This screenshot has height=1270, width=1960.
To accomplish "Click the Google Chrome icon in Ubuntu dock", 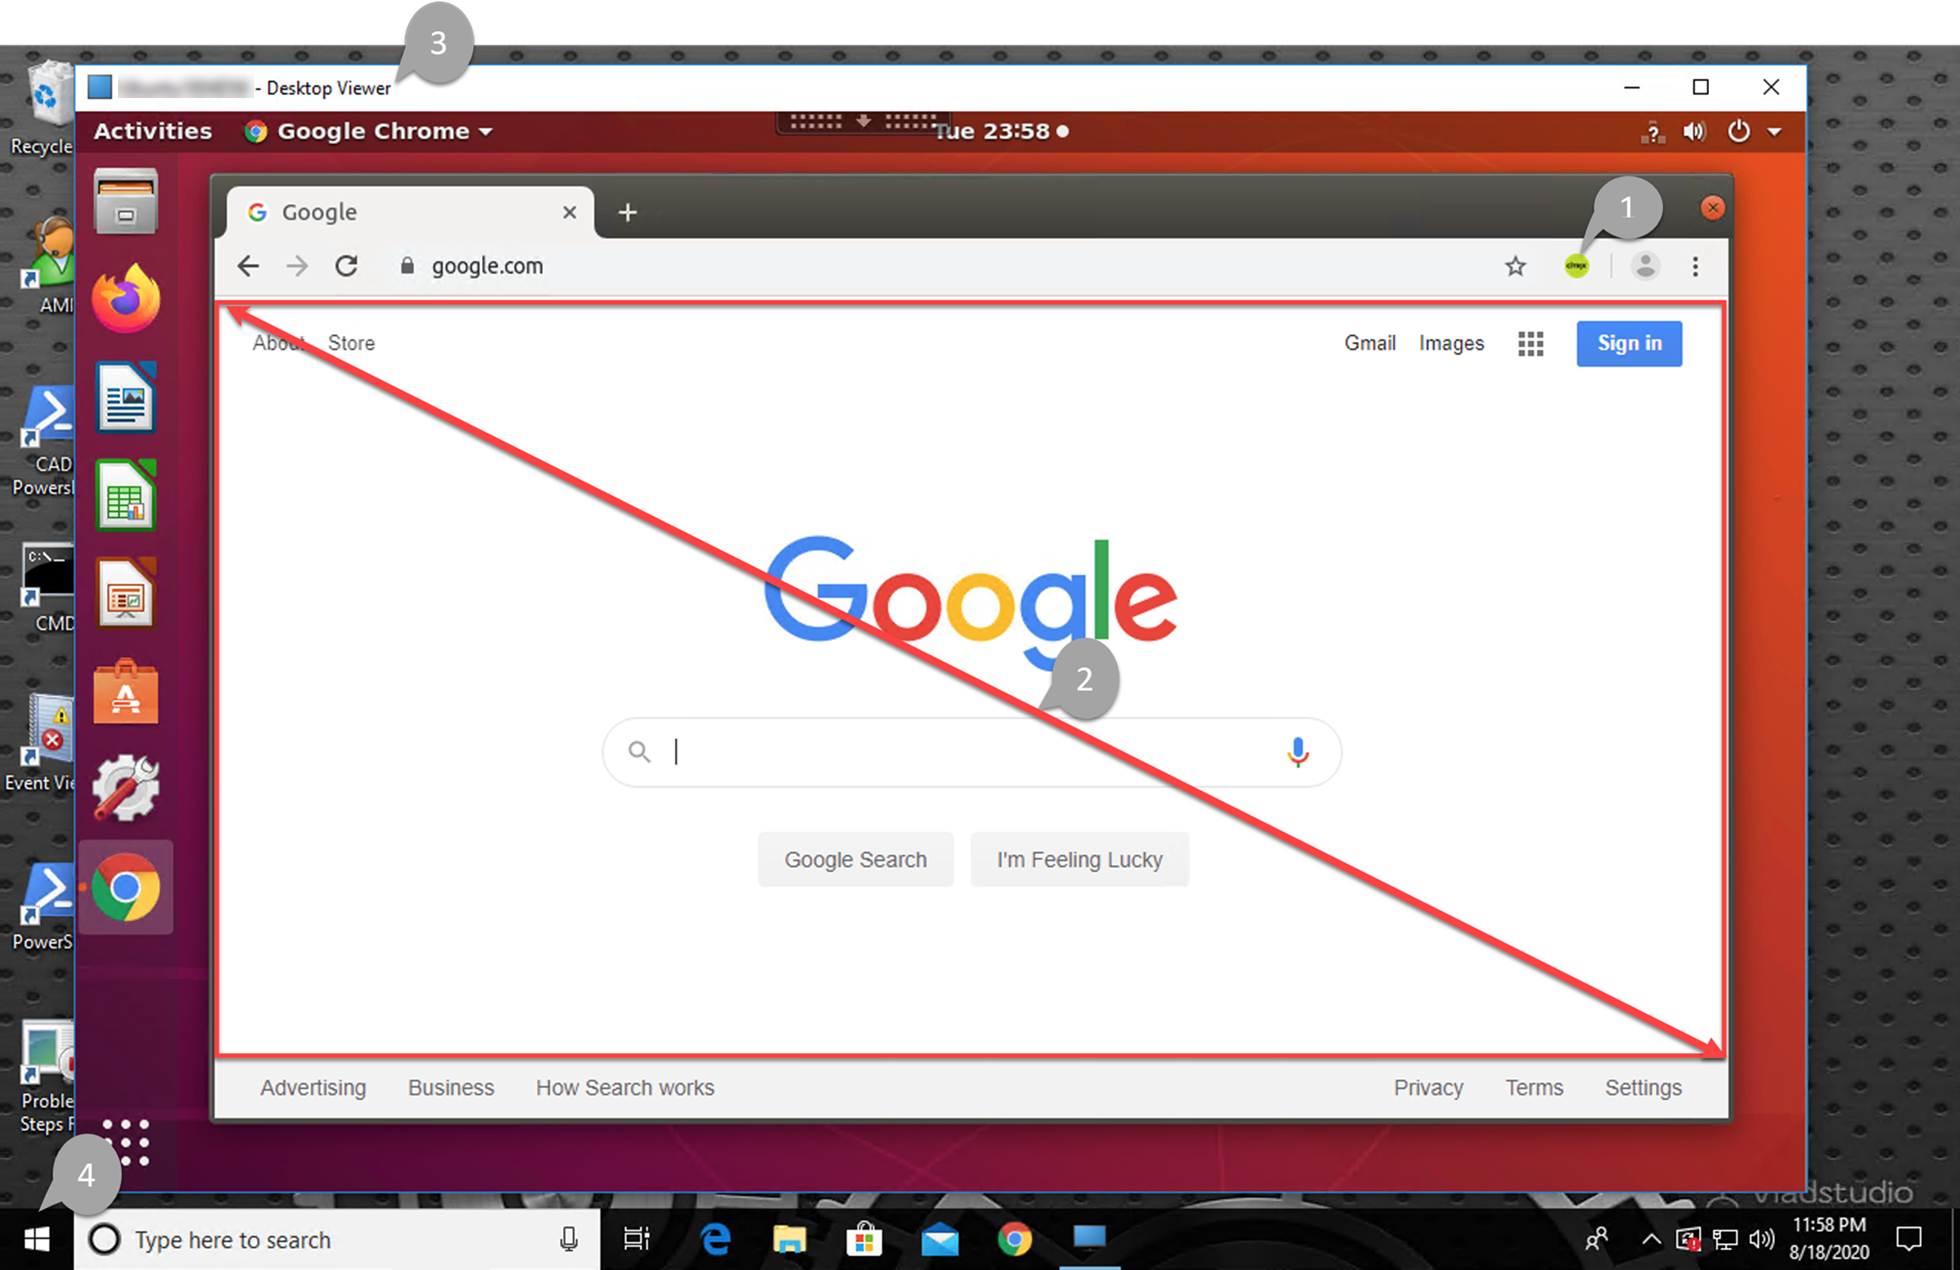I will [126, 890].
